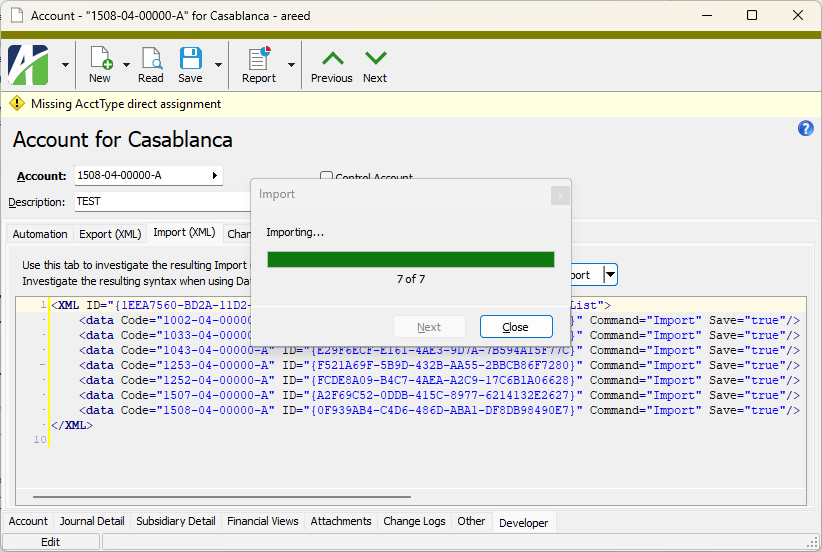
Task: Open the Subsidiary Detail tab
Action: click(176, 521)
